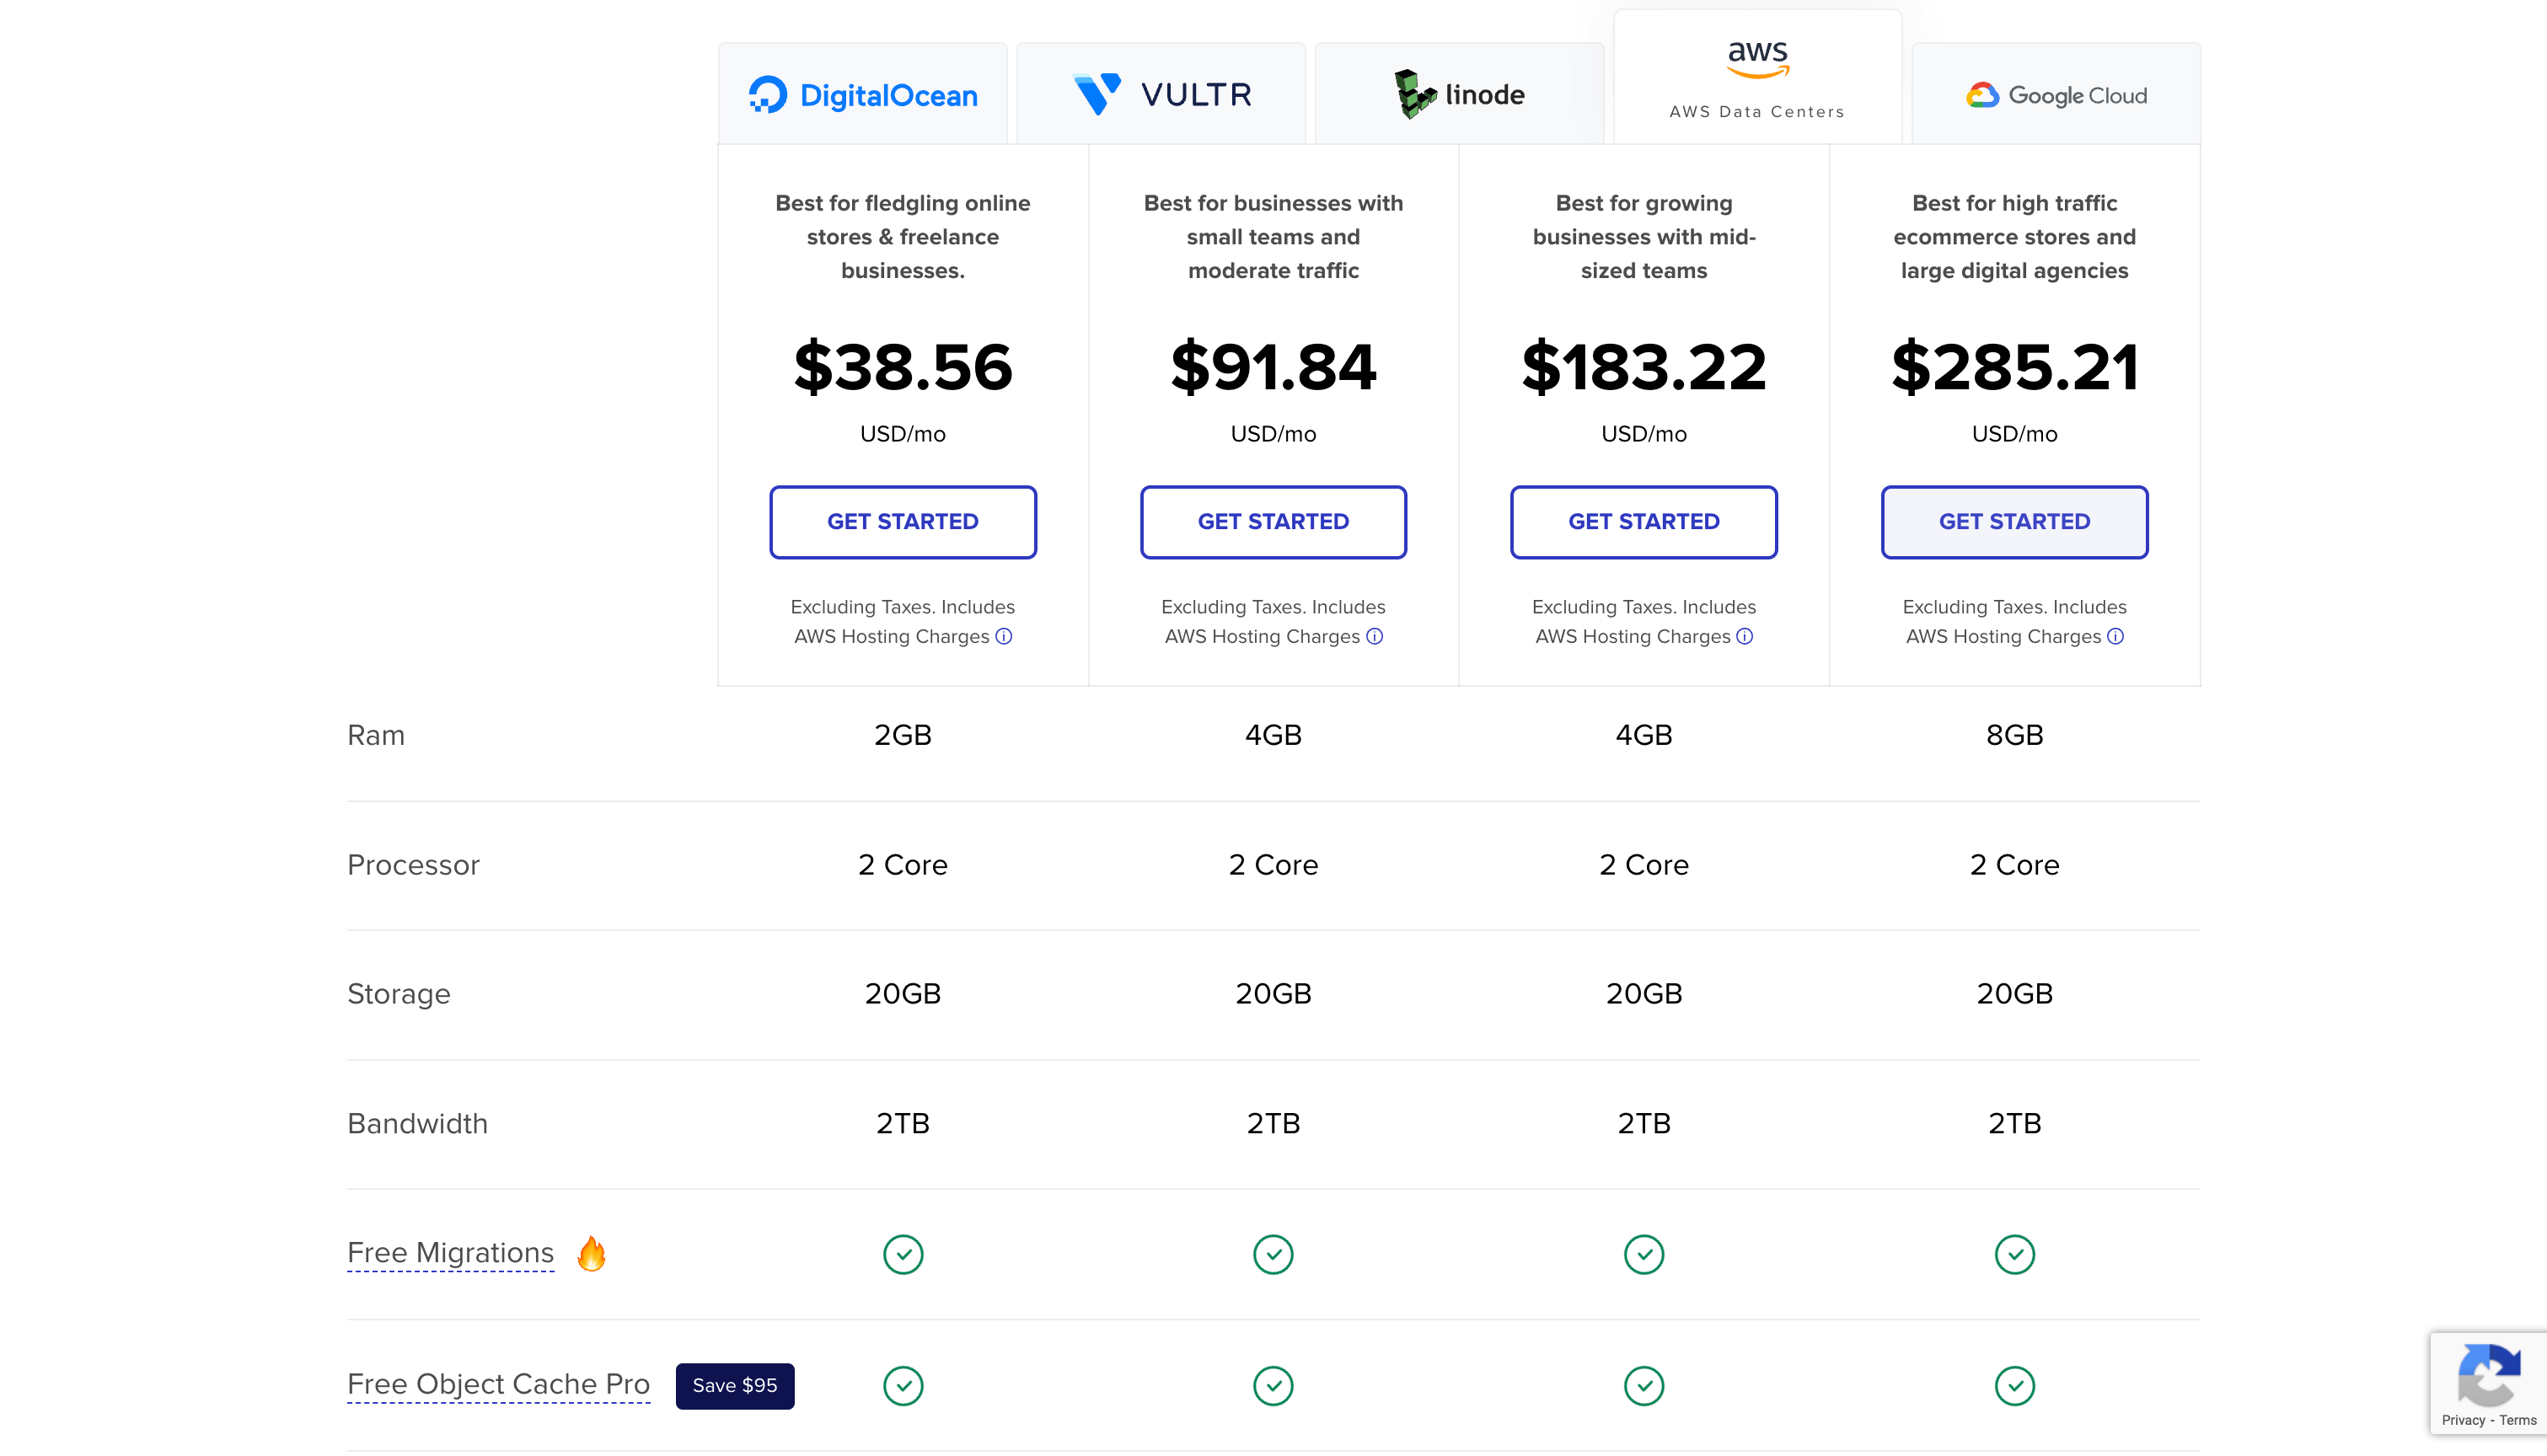Image resolution: width=2547 pixels, height=1456 pixels.
Task: Click the Processor row label
Action: [x=413, y=865]
